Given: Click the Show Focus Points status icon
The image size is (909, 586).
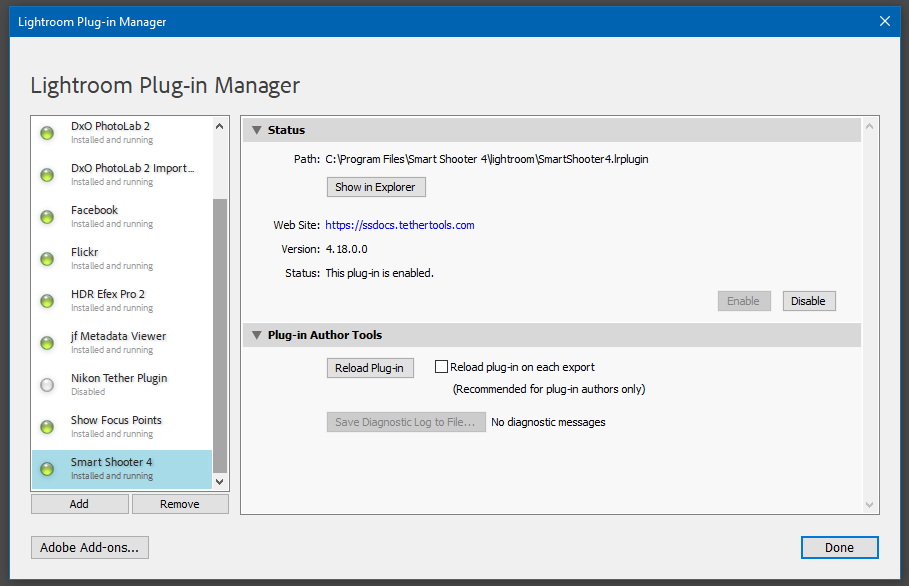Looking at the screenshot, I should (47, 427).
